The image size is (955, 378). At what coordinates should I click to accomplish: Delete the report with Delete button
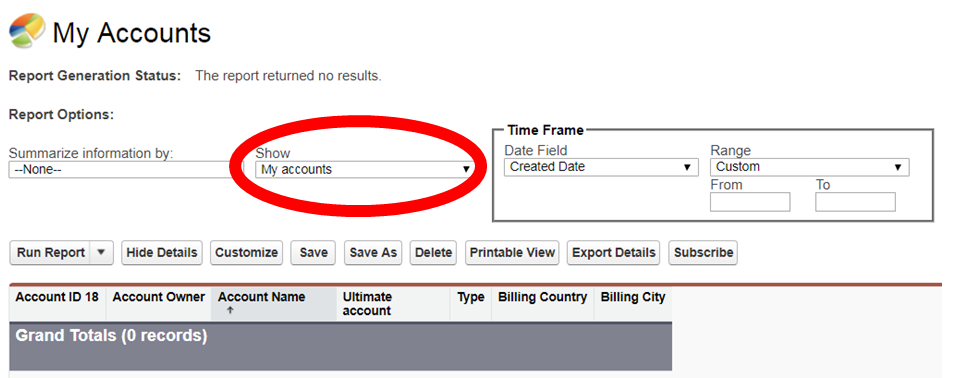tap(433, 253)
